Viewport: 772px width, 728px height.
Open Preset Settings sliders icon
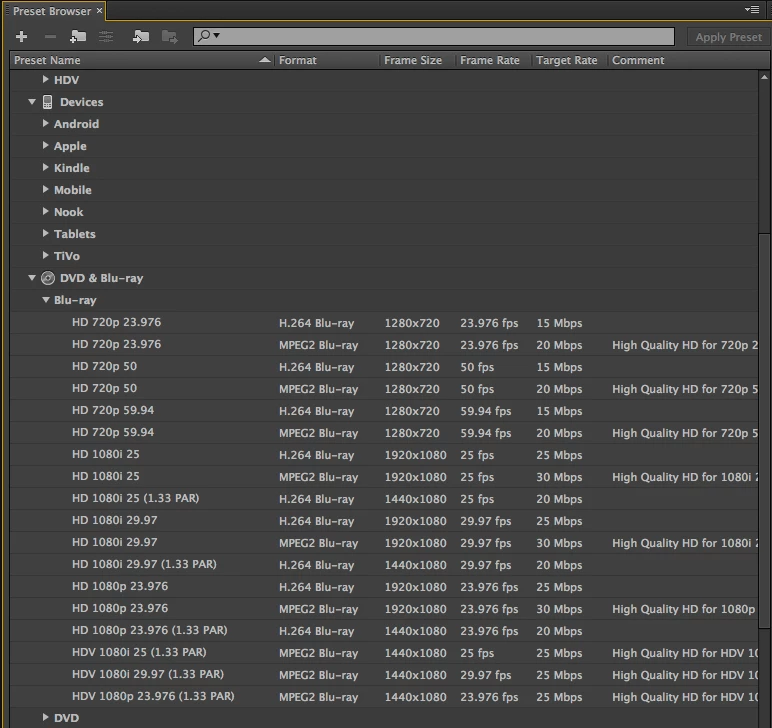click(106, 36)
